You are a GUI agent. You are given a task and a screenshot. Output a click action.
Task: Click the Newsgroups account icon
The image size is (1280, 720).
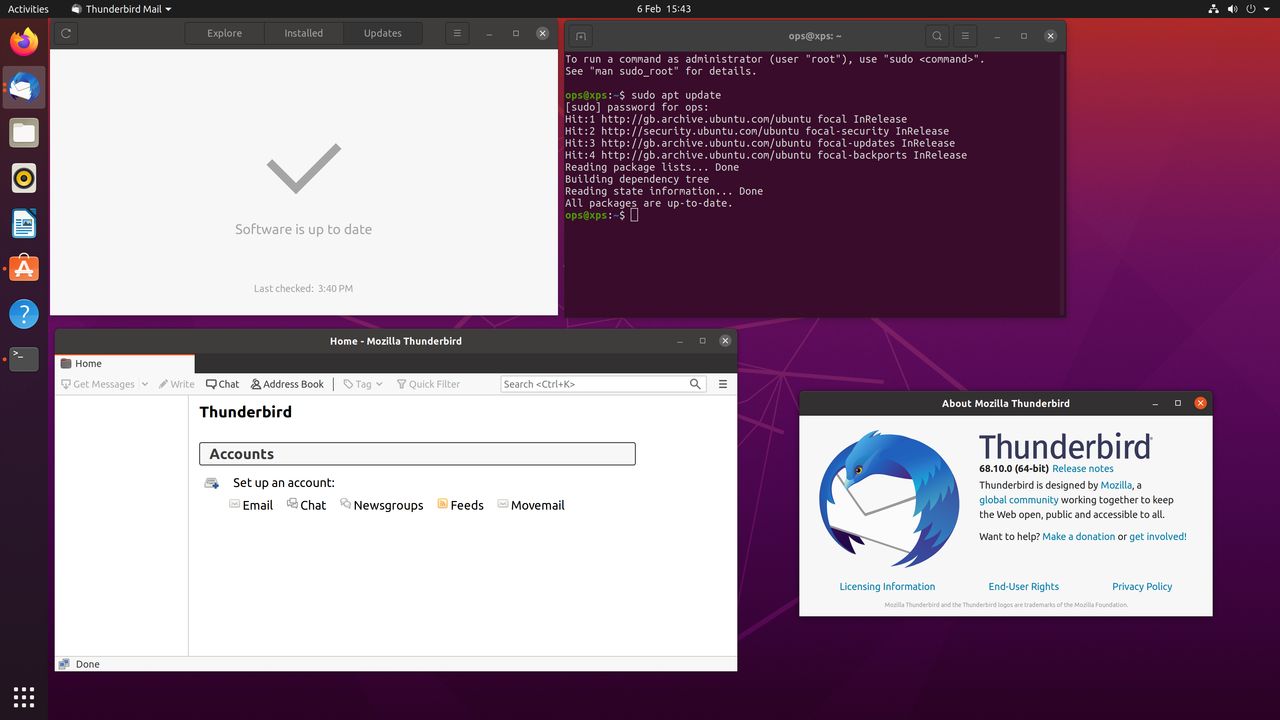[345, 504]
